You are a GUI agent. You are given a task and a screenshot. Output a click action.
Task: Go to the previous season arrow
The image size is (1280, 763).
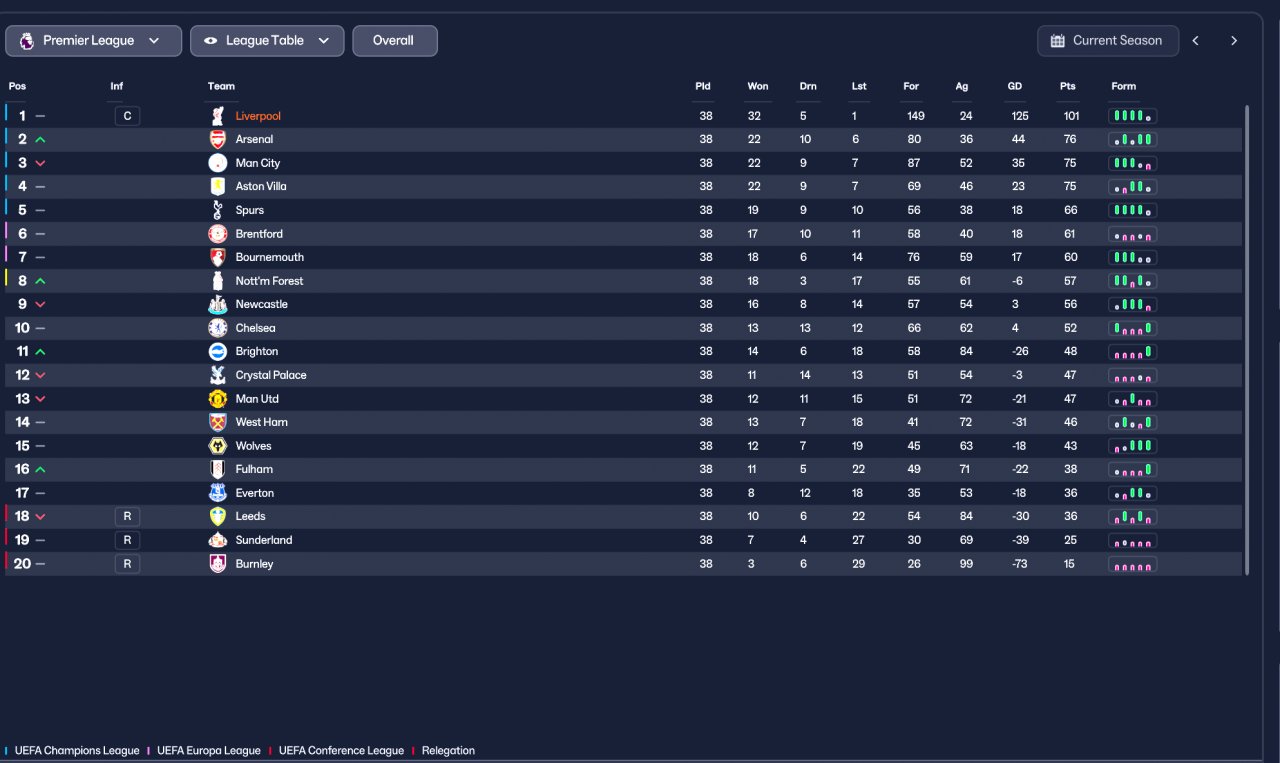[1195, 41]
